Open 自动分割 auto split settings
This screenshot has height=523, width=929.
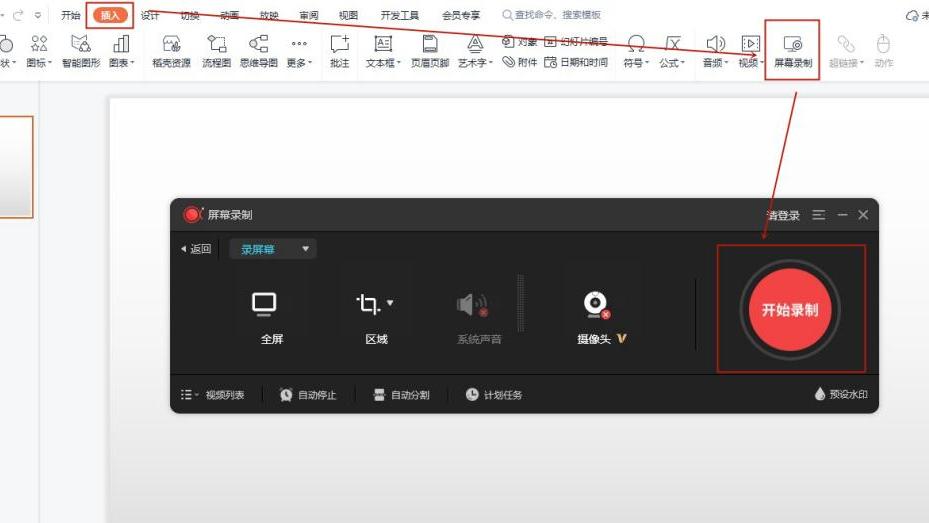[401, 394]
